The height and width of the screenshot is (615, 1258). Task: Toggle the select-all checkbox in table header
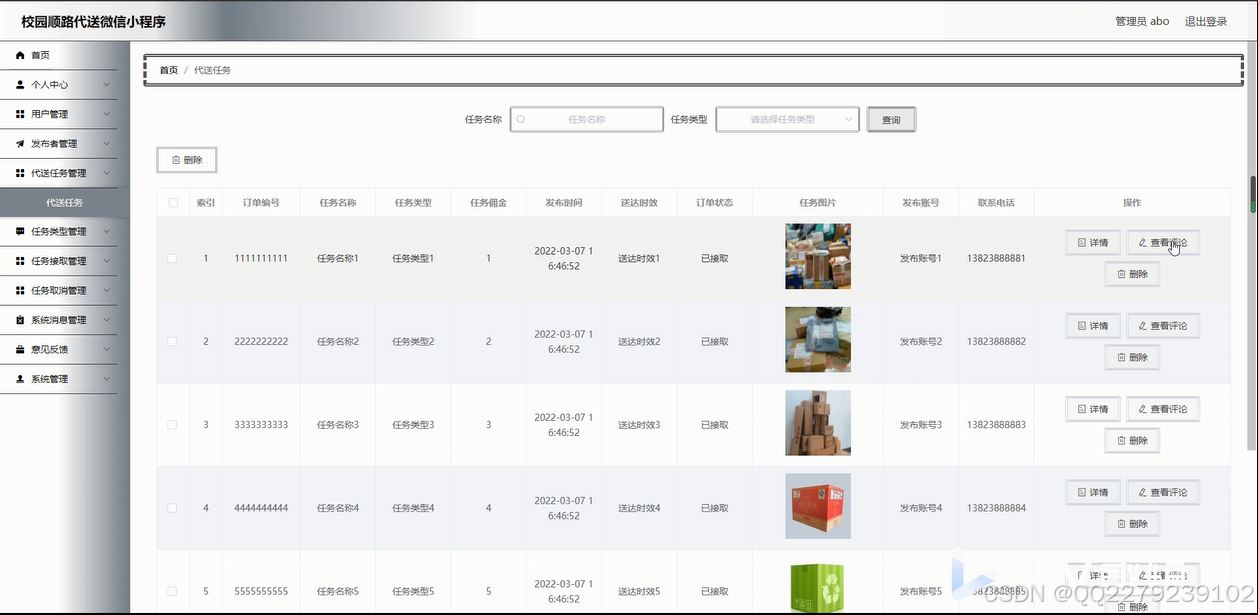172,201
